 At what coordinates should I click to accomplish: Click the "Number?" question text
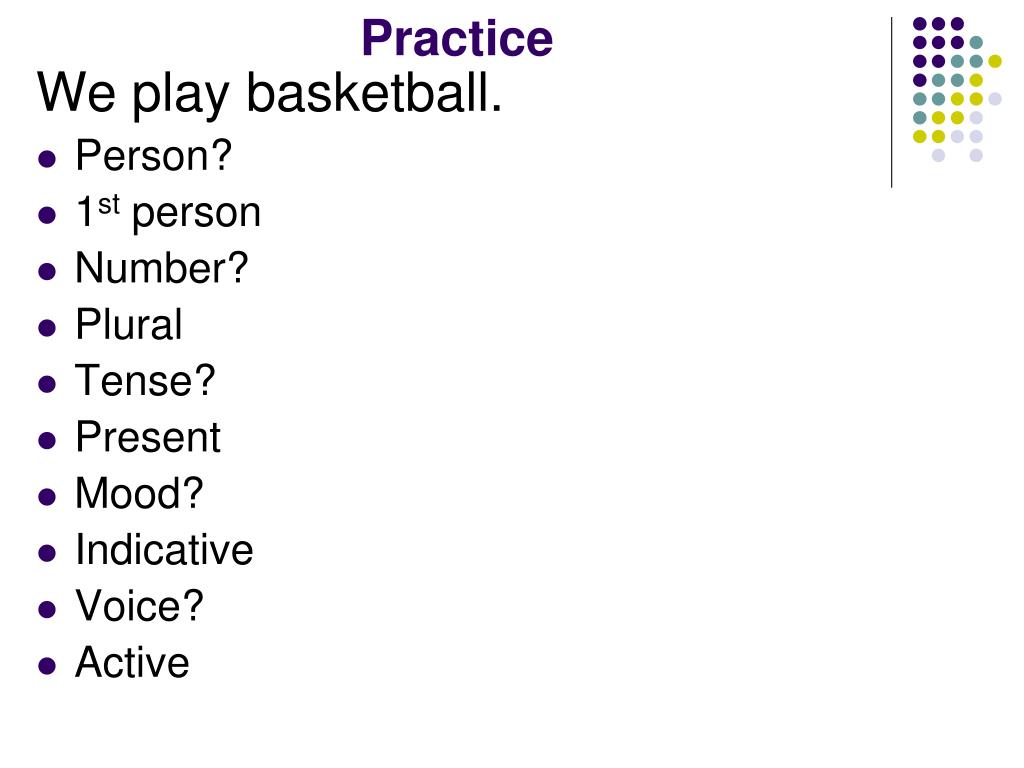click(x=162, y=268)
